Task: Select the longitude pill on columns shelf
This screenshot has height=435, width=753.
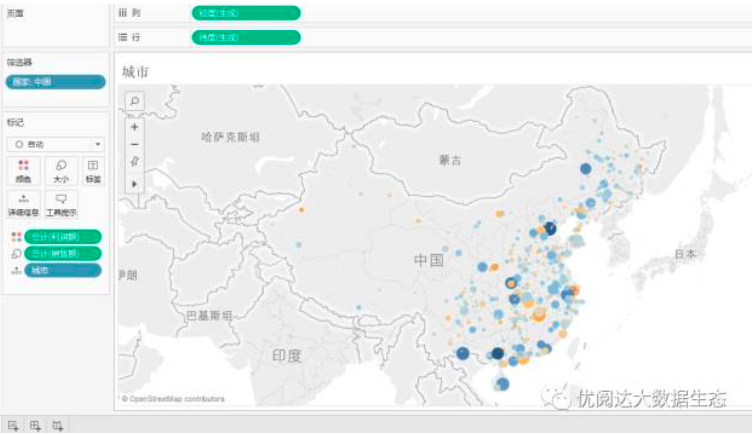Action: (x=246, y=13)
